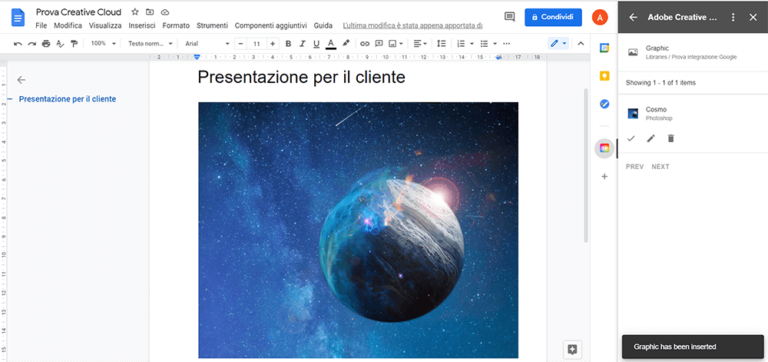Image resolution: width=768 pixels, height=362 pixels.
Task: Star the Prova Creative Cloud document
Action: coord(135,12)
